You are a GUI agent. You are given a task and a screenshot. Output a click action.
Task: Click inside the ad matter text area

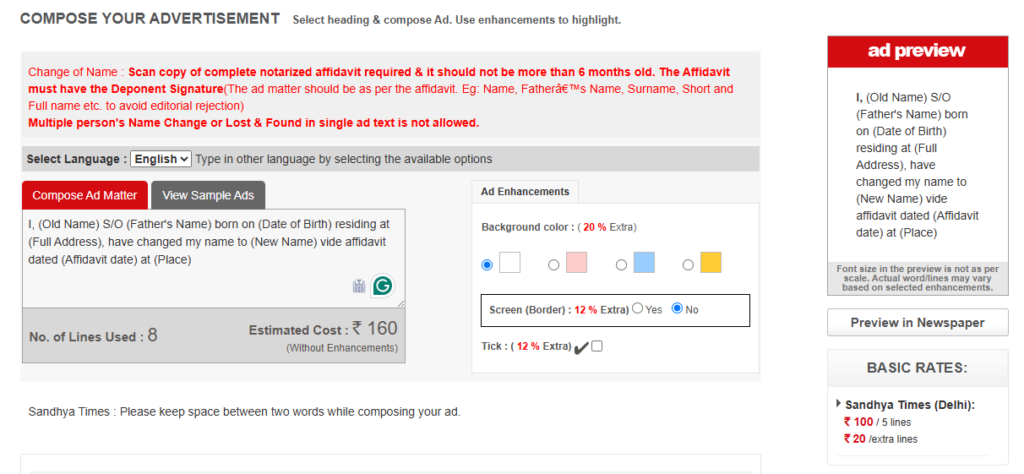pos(214,258)
